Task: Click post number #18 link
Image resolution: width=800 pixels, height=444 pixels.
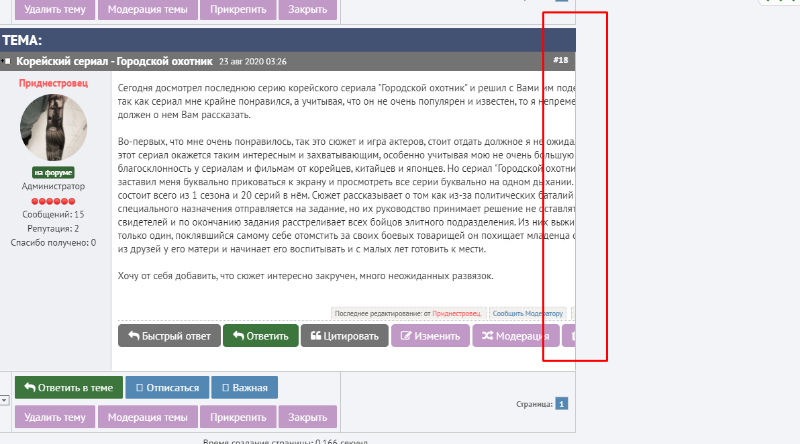Action: 560,61
